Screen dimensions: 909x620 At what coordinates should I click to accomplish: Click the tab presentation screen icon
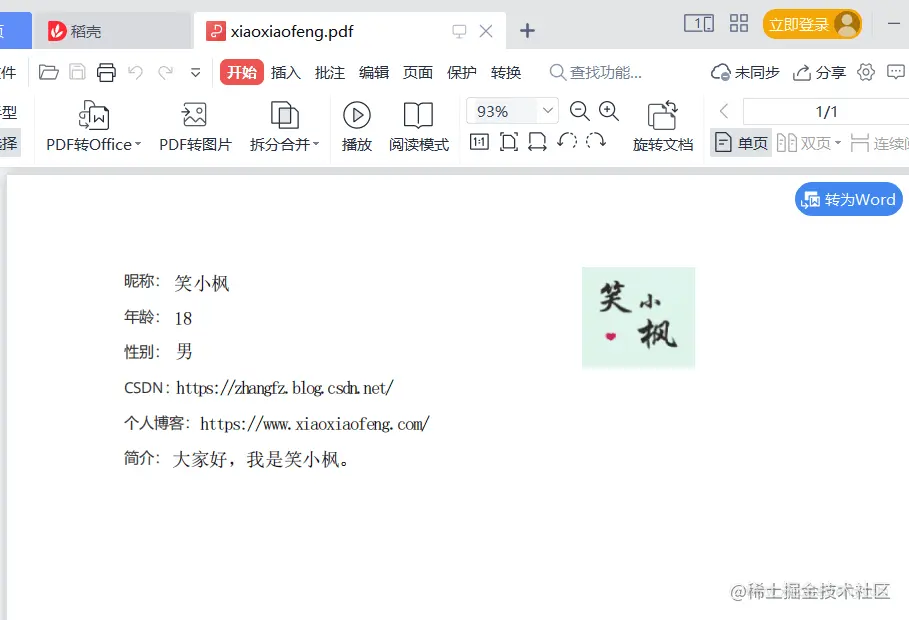click(x=459, y=31)
